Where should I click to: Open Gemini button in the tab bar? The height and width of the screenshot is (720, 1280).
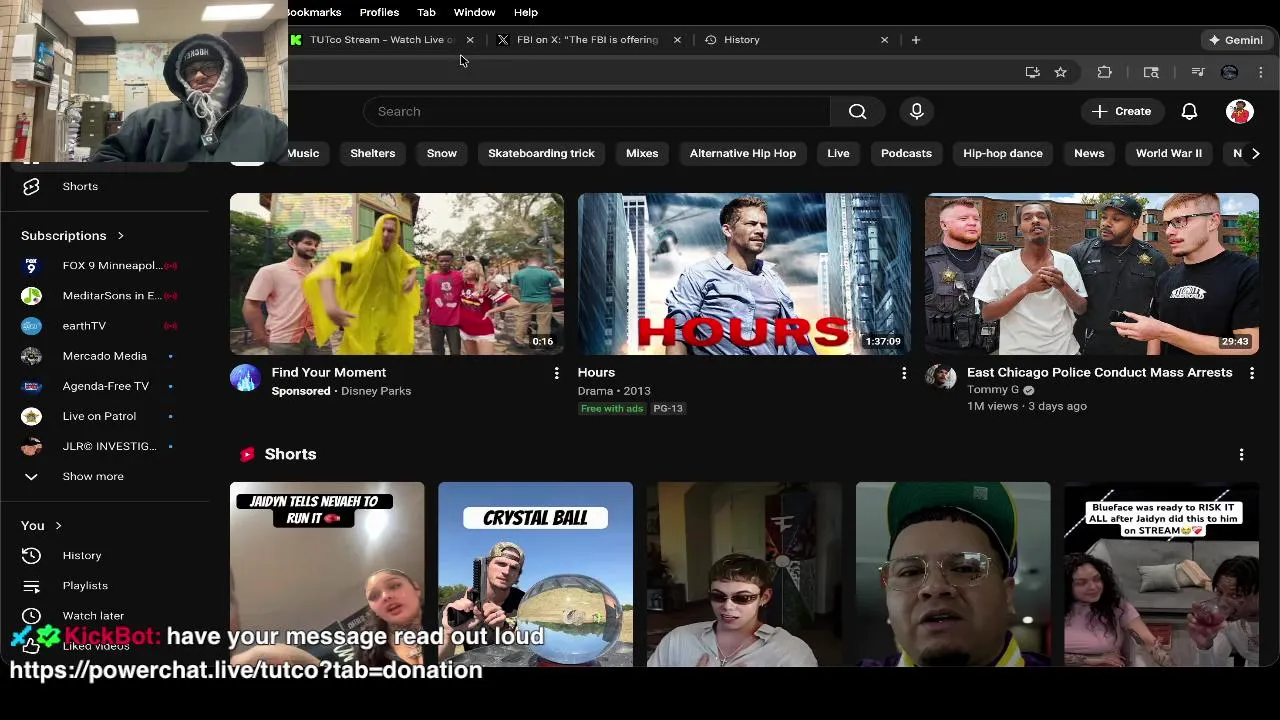pos(1236,40)
